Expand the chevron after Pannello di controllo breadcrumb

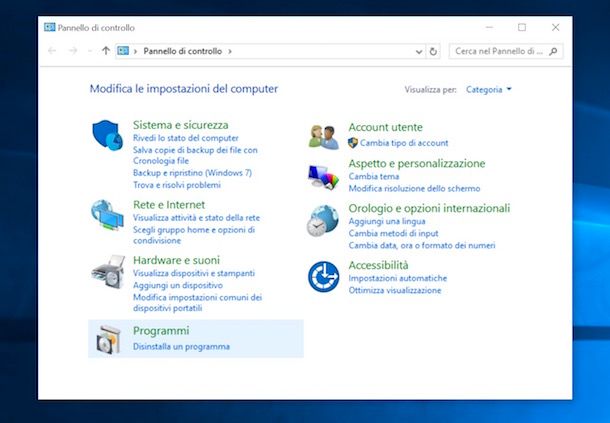click(230, 51)
